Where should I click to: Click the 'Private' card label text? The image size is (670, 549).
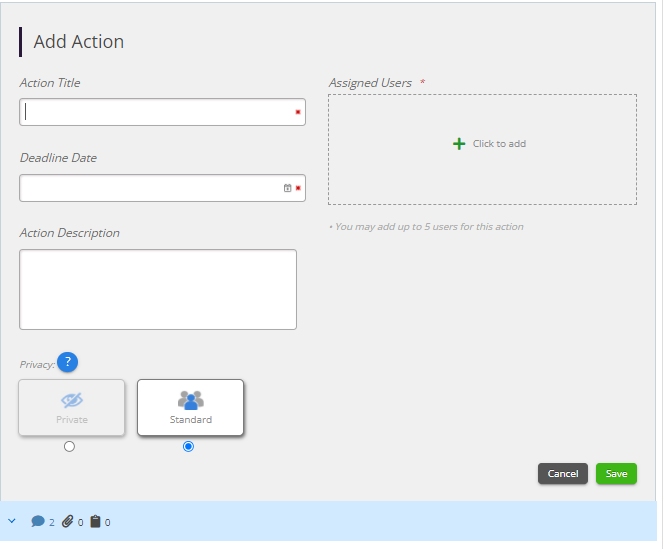[71, 420]
